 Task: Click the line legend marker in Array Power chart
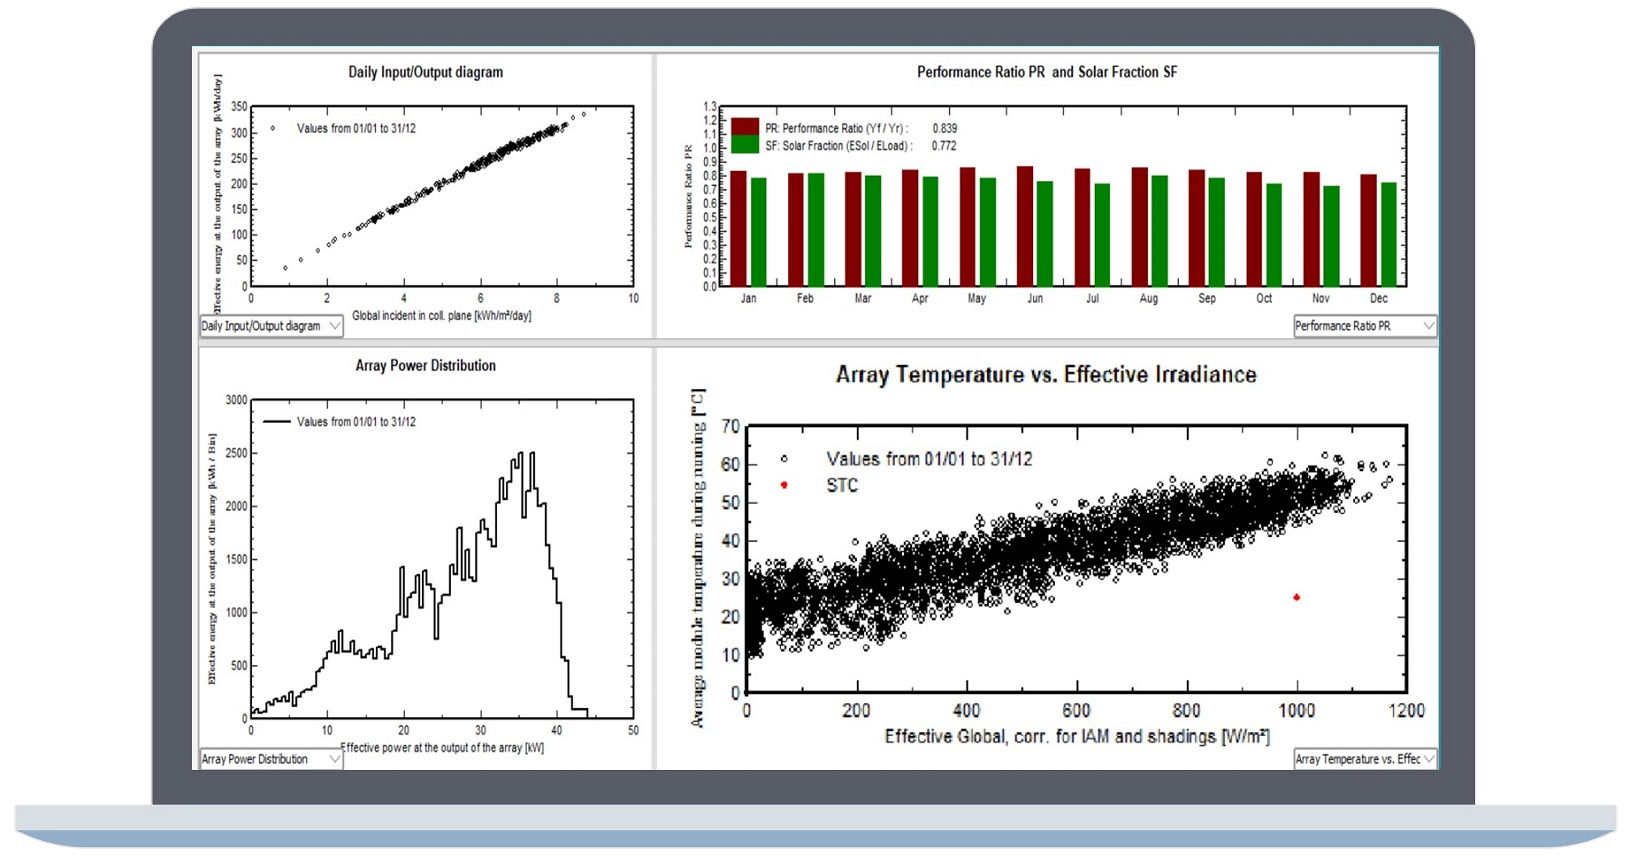[x=276, y=422]
